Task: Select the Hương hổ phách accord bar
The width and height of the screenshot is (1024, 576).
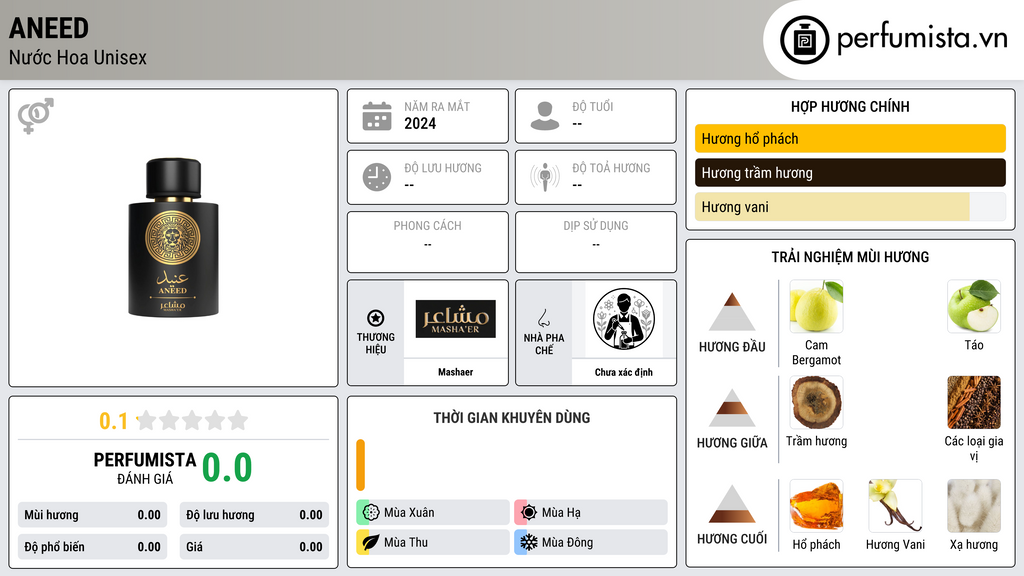Action: pyautogui.click(x=850, y=138)
